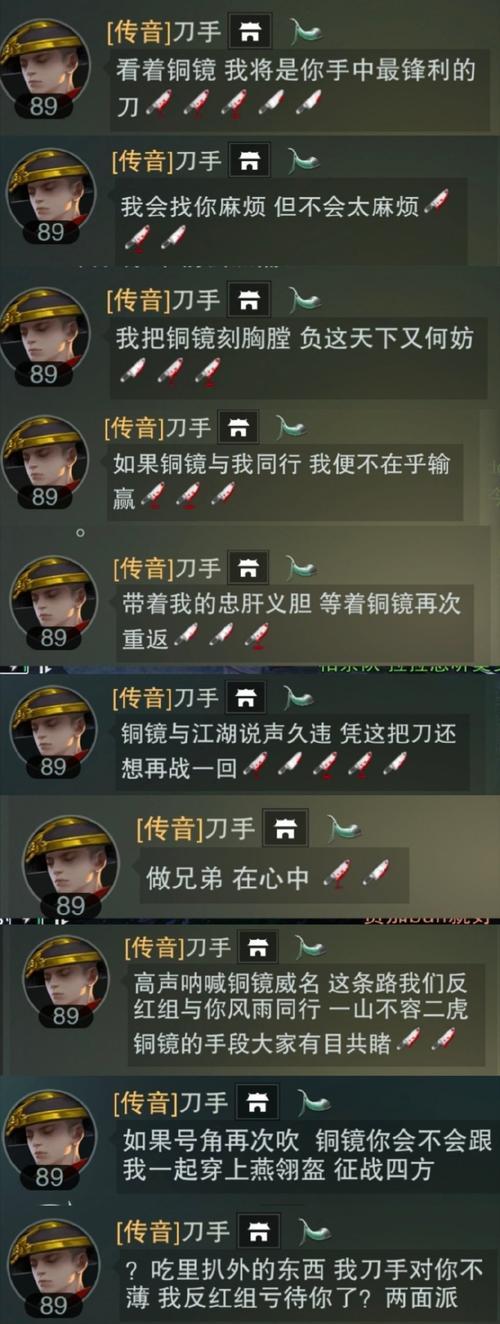The width and height of the screenshot is (500, 1324).
Task: Click [传音] tag above 我会找你麻烦 message
Action: pos(139,160)
